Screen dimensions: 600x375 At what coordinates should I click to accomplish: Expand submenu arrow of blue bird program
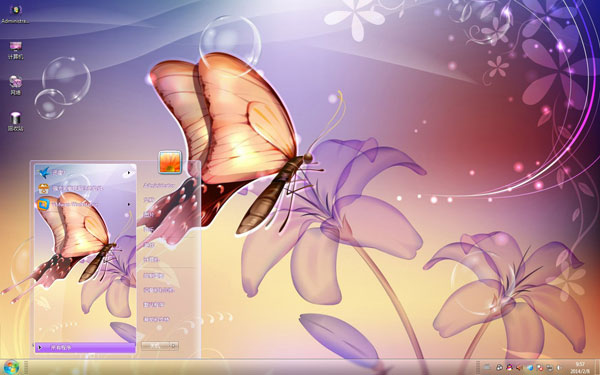[x=129, y=173]
